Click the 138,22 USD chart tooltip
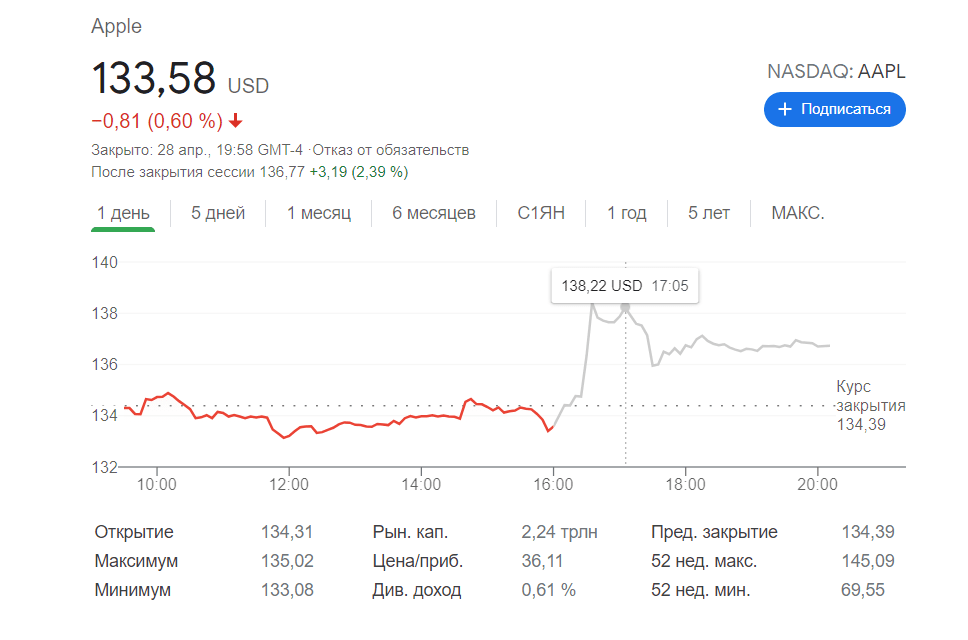The image size is (968, 640). [x=624, y=284]
